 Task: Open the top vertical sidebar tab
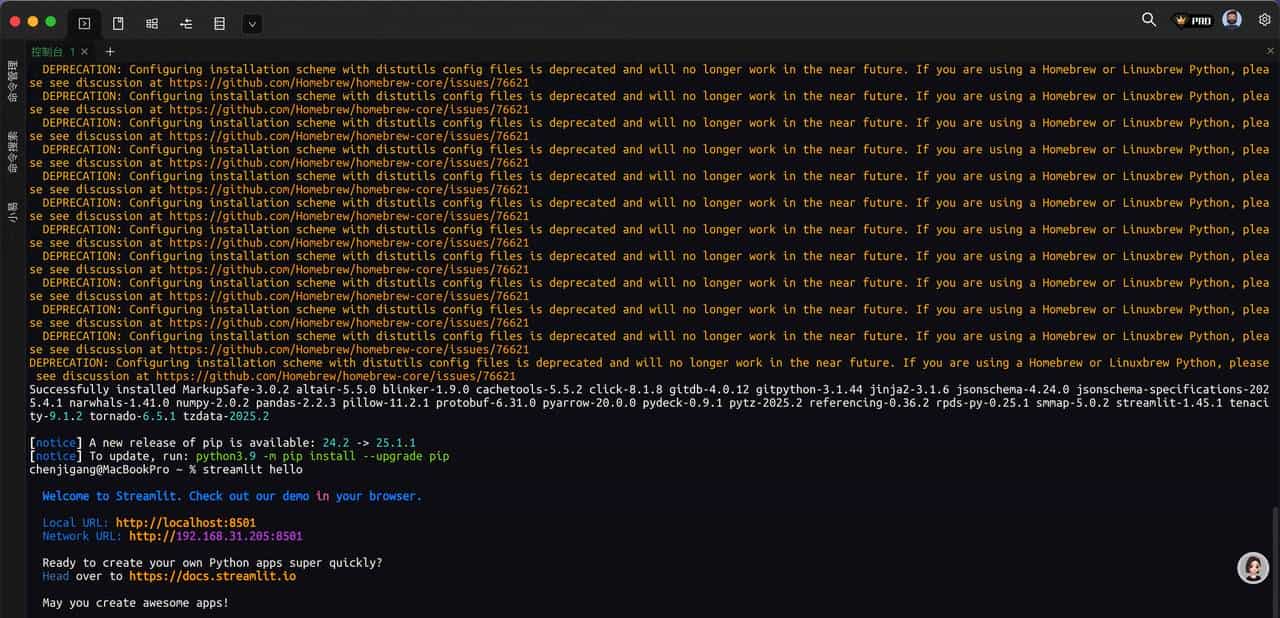coord(13,82)
